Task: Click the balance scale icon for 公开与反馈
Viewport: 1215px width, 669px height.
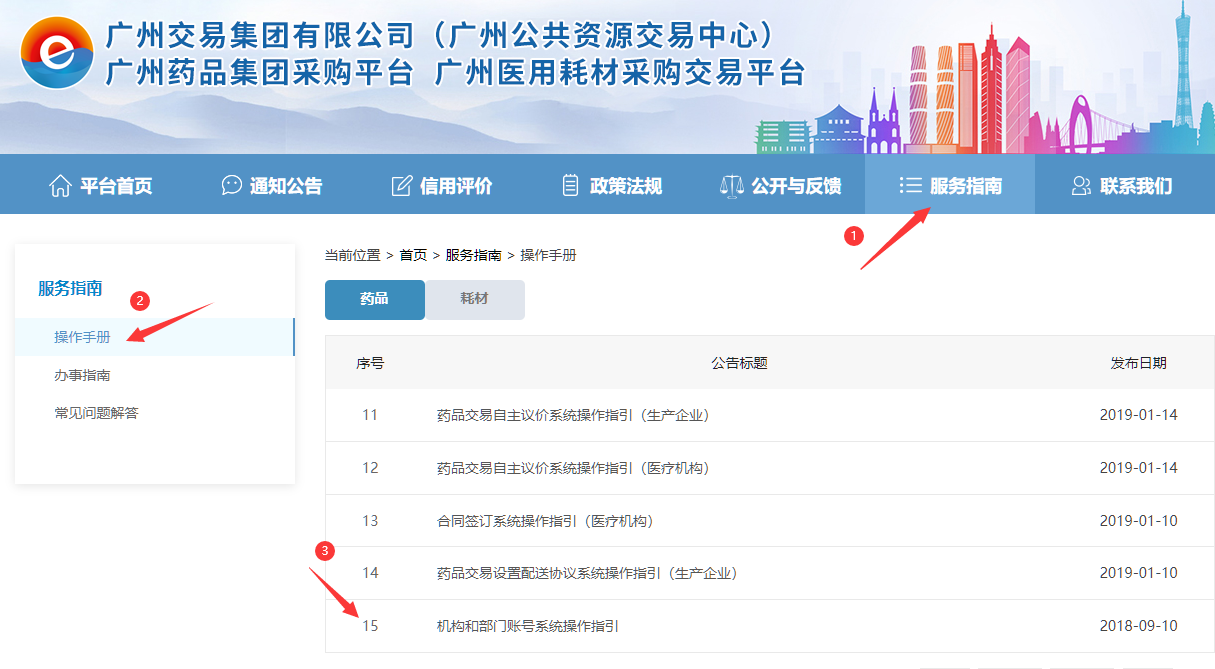Action: 733,186
